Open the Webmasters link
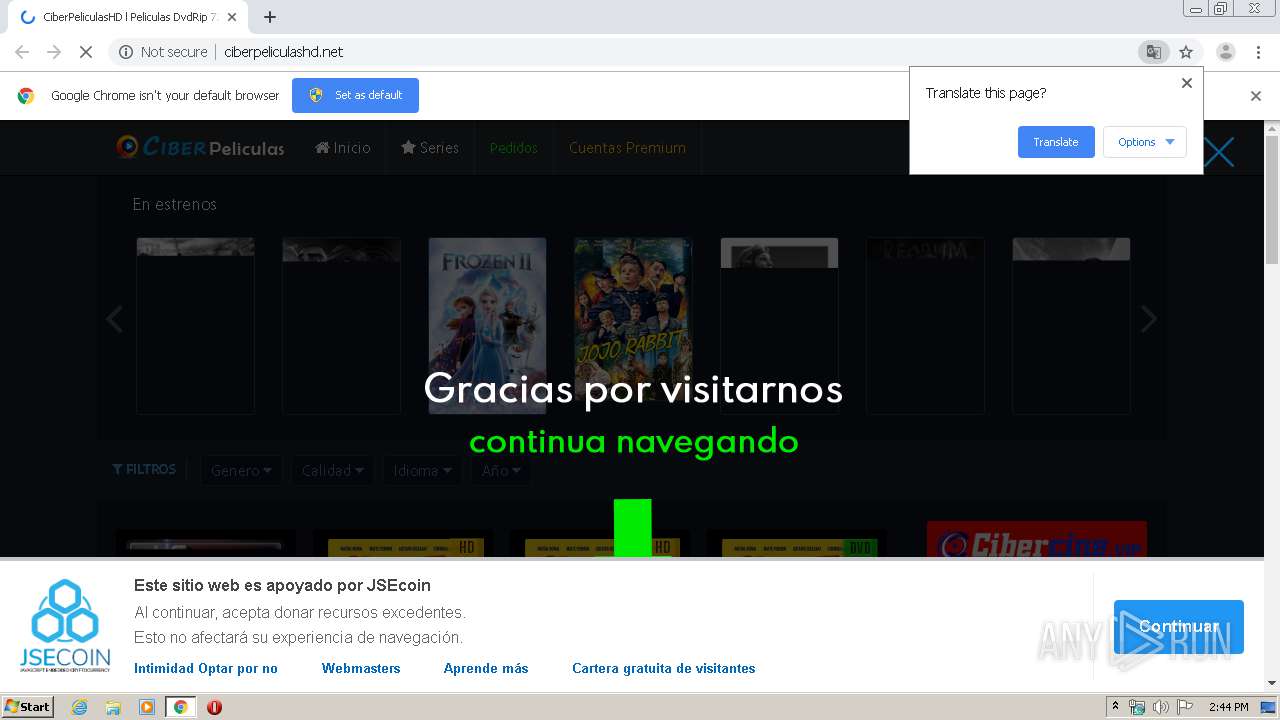Viewport: 1280px width, 720px height. pyautogui.click(x=361, y=668)
